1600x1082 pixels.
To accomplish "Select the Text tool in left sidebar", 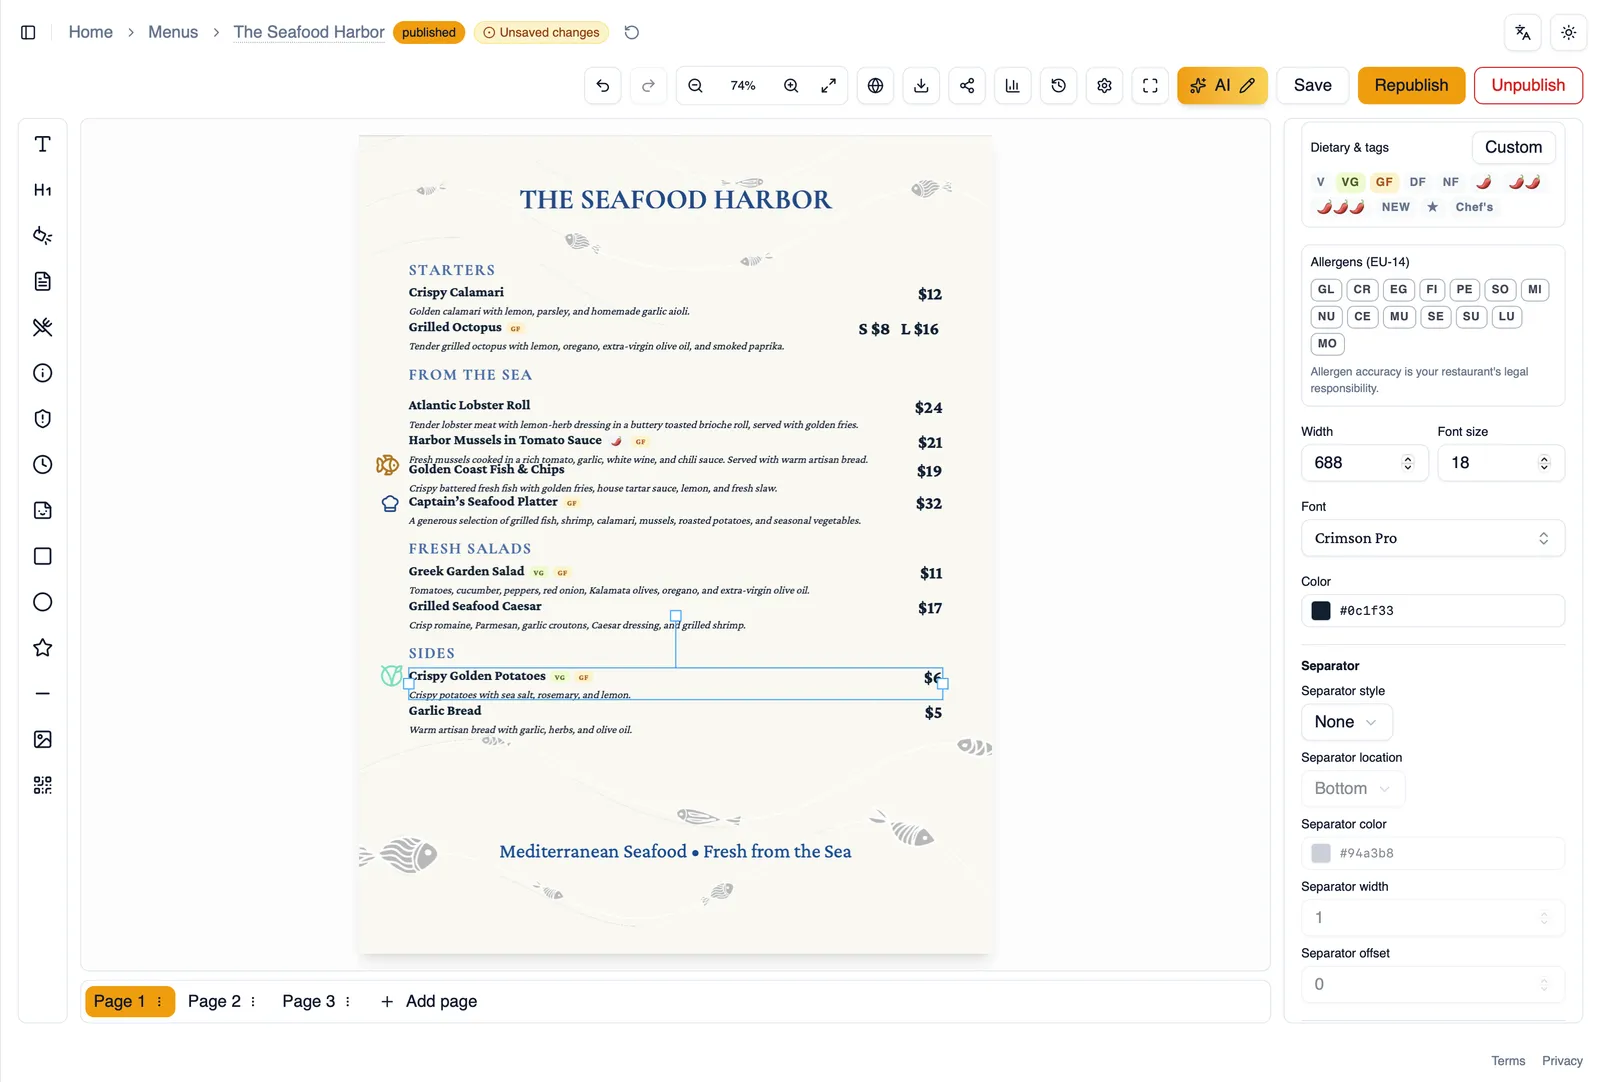I will click(x=42, y=144).
